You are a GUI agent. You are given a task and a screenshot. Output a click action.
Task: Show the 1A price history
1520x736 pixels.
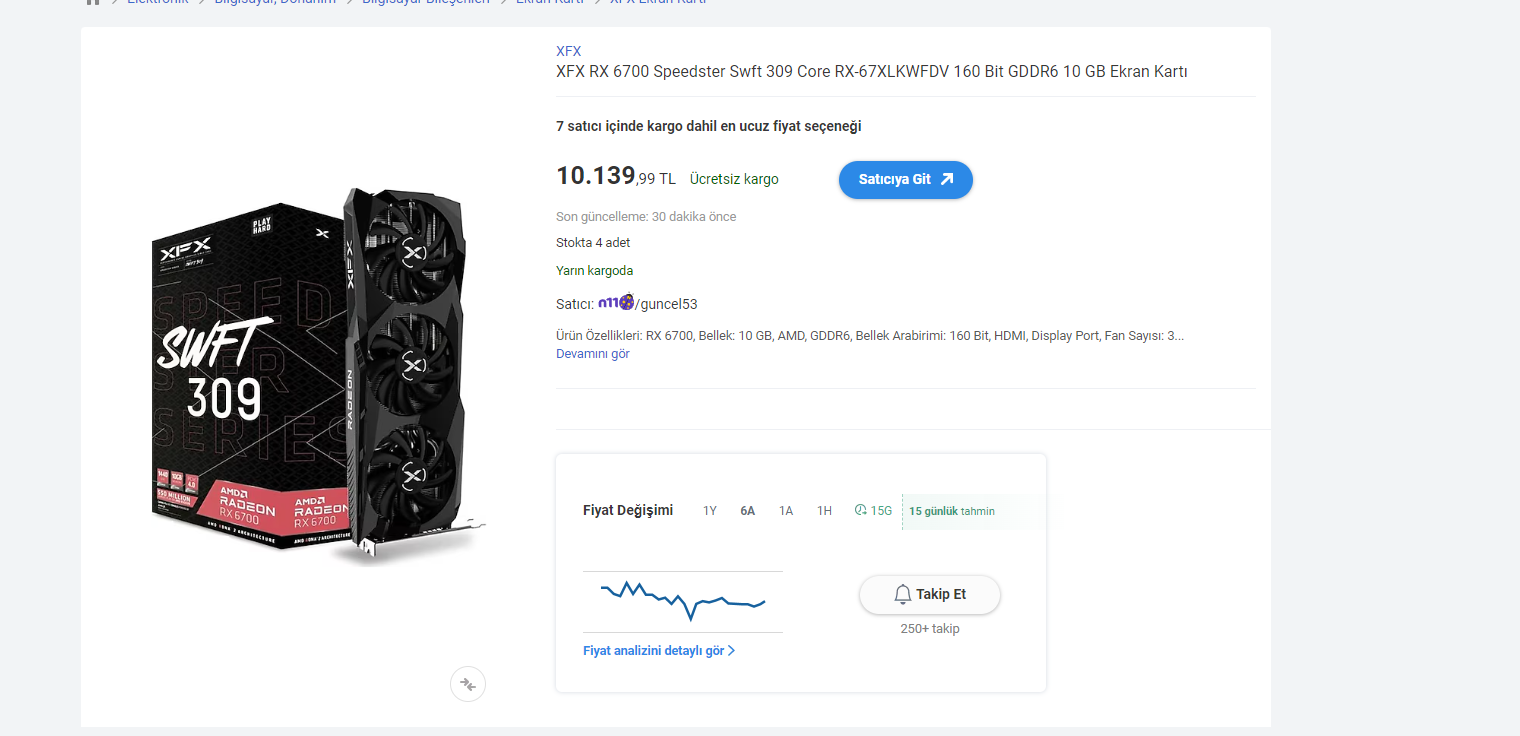[786, 511]
